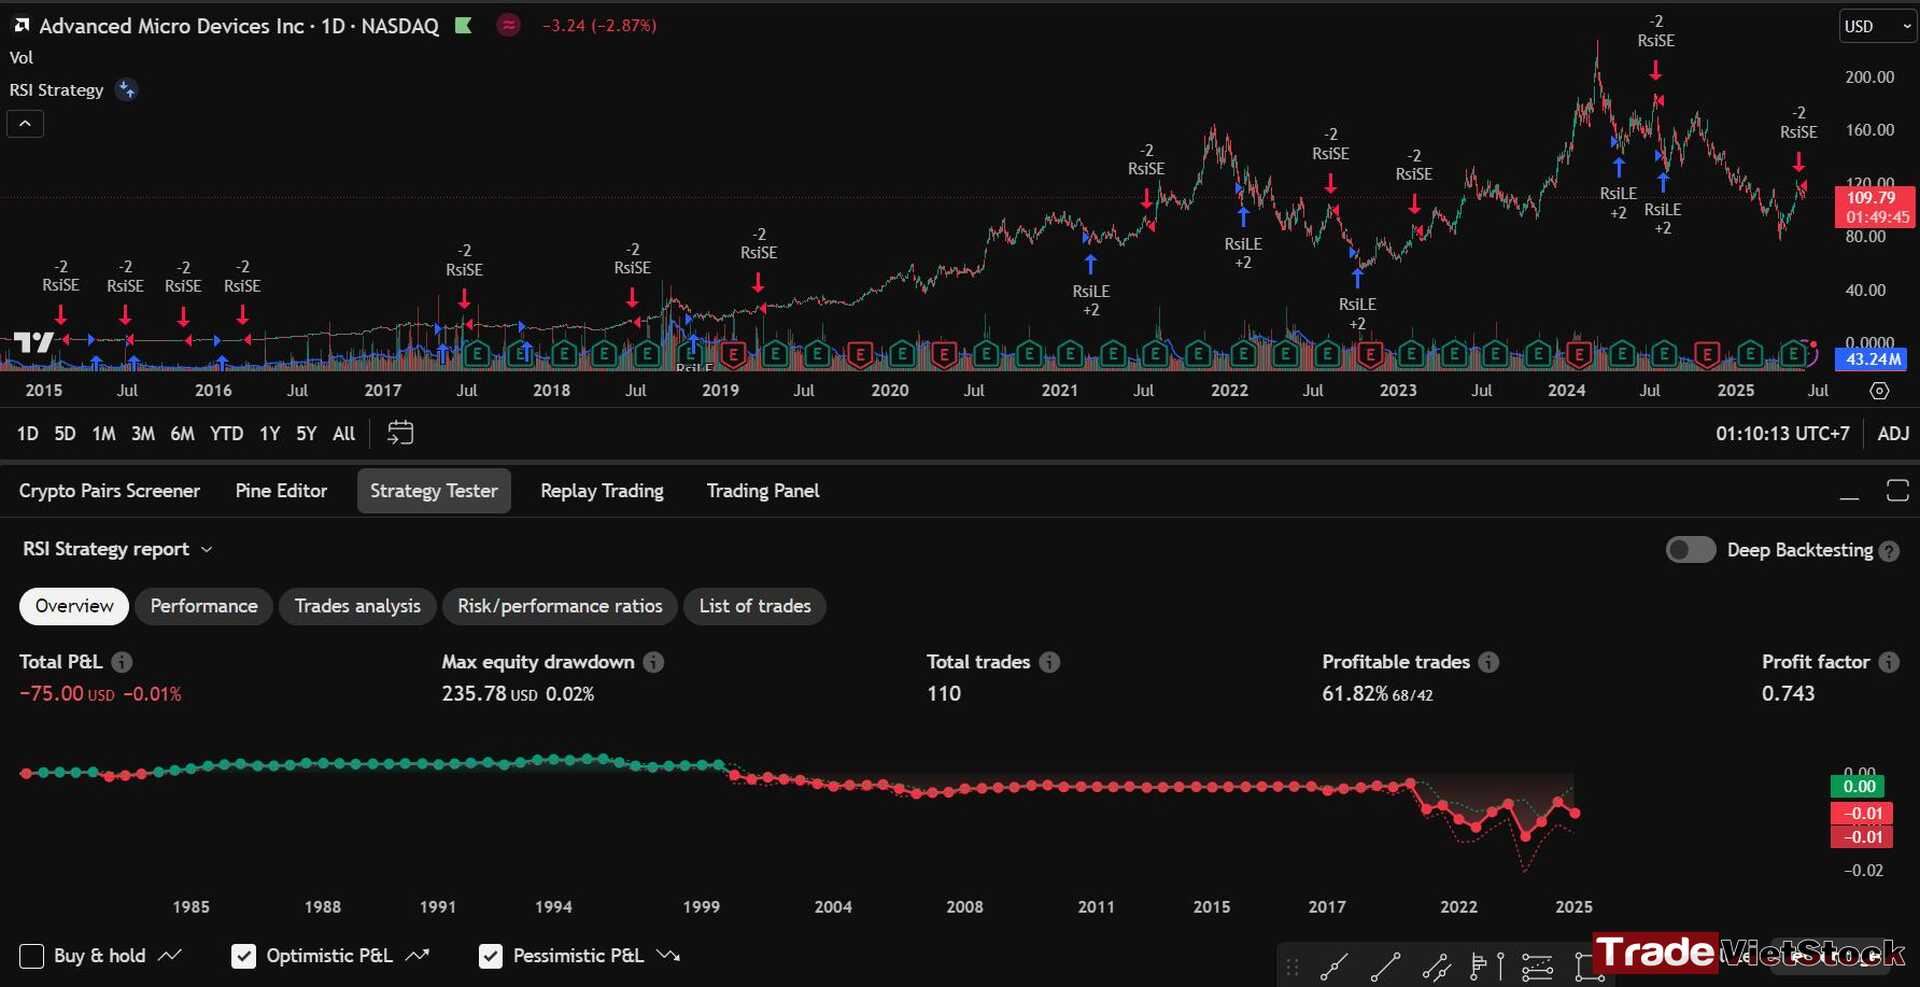Open the Trading Panel tab
The height and width of the screenshot is (987, 1920).
763,491
